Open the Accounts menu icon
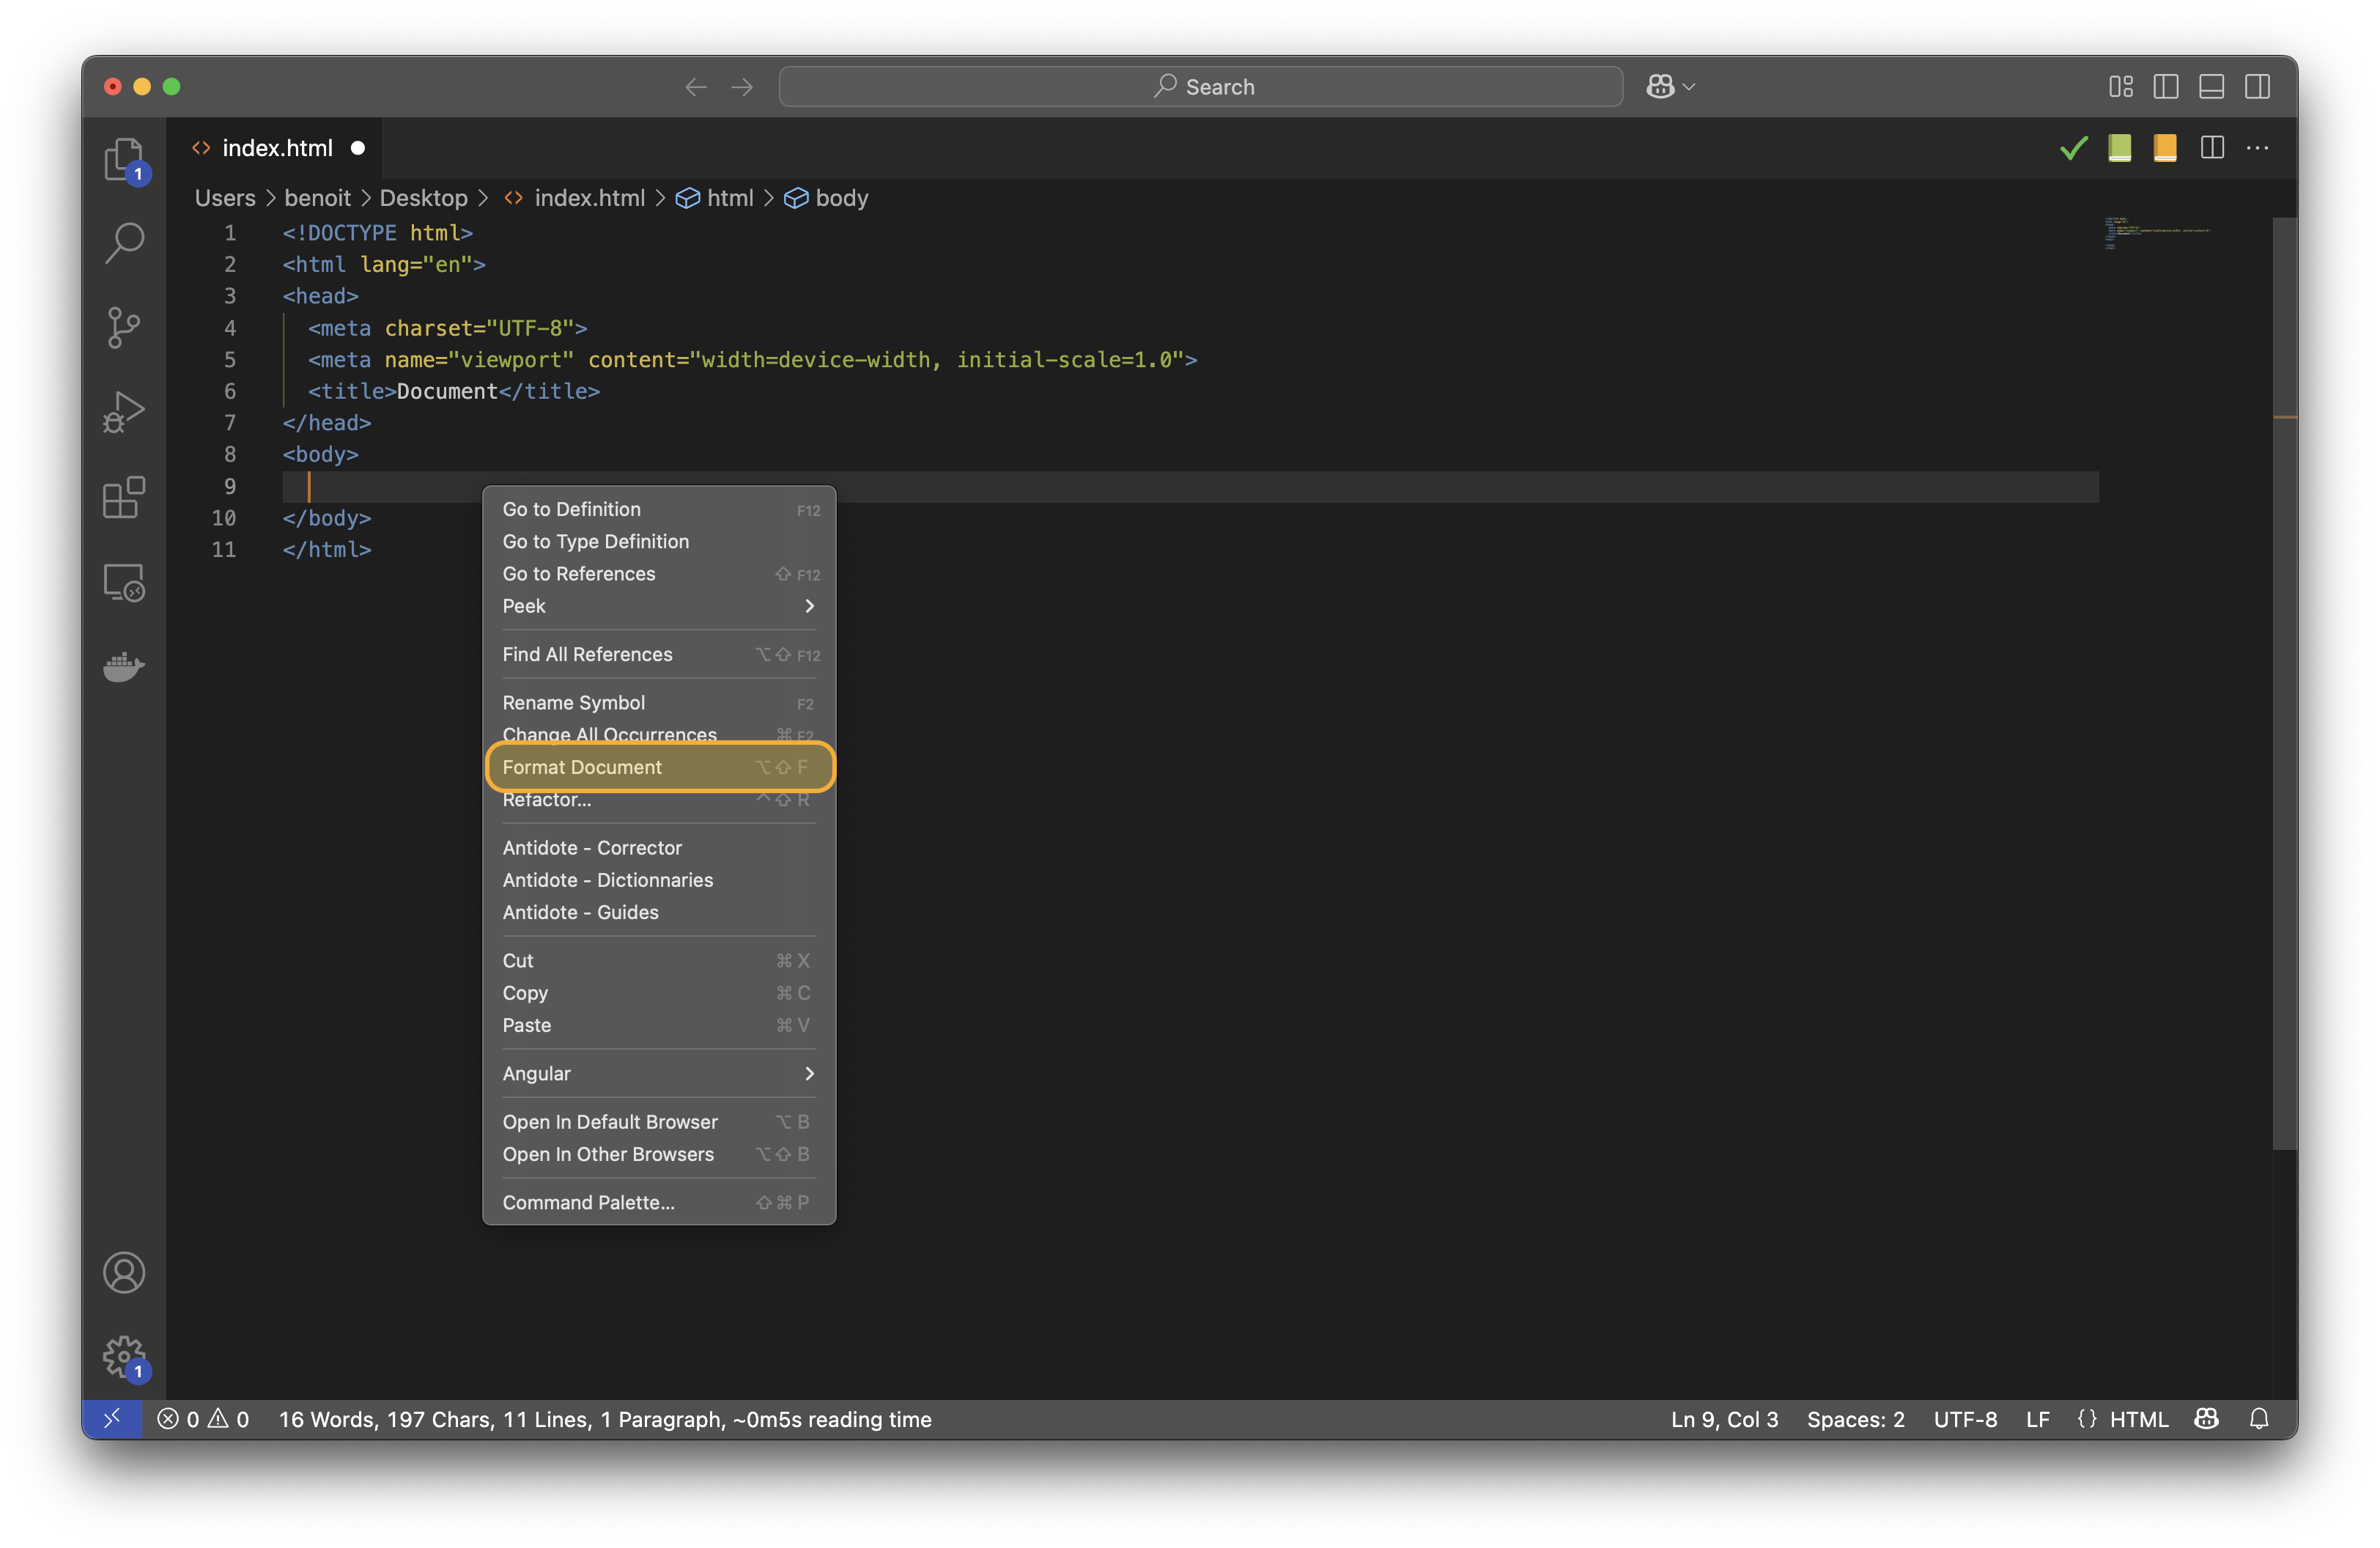The image size is (2380, 1548). tap(124, 1272)
